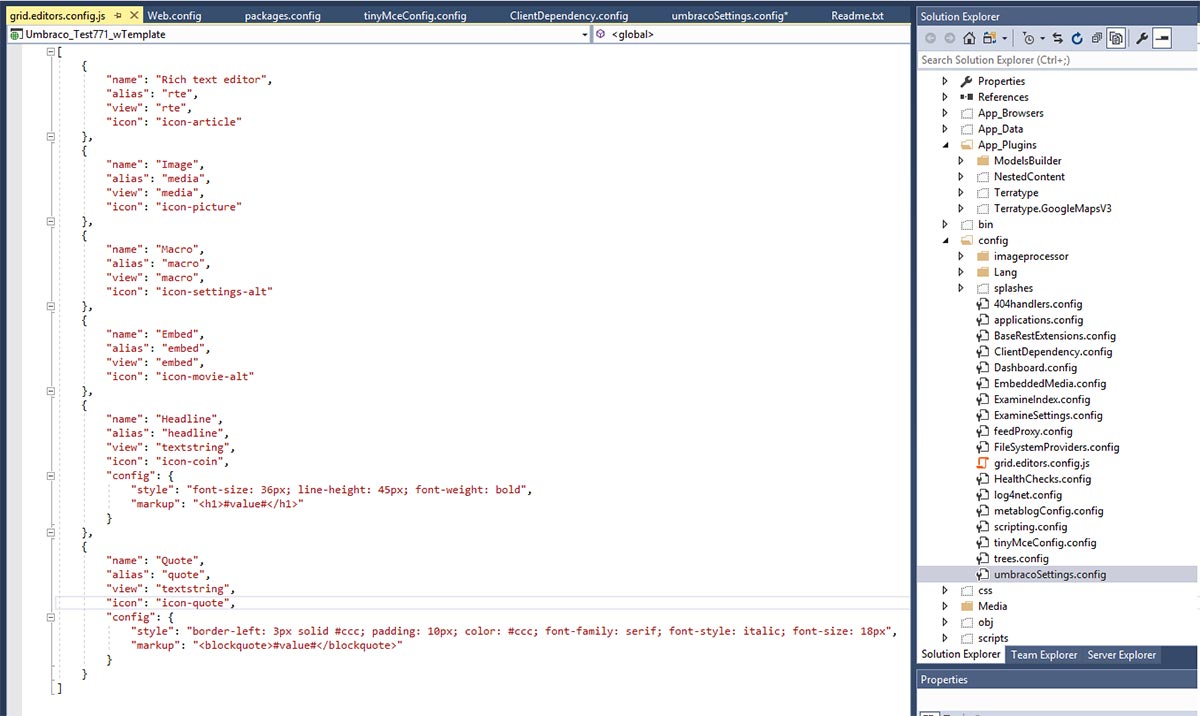Screen dimensions: 1200x716
Task: Click the Forward button in Solution Explorer toolbar
Action: pos(949,38)
